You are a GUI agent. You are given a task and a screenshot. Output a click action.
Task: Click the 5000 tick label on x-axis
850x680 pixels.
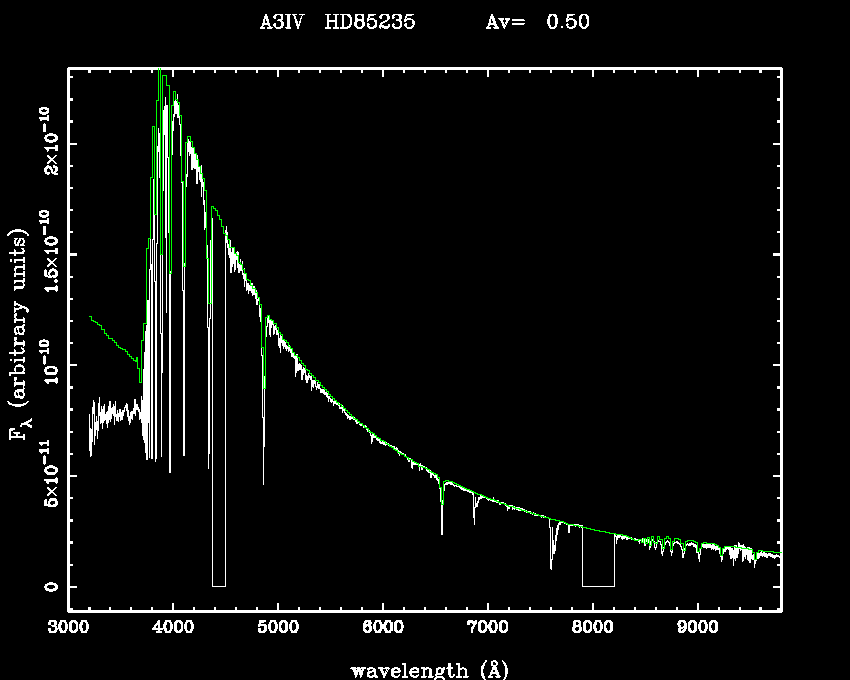[x=278, y=628]
